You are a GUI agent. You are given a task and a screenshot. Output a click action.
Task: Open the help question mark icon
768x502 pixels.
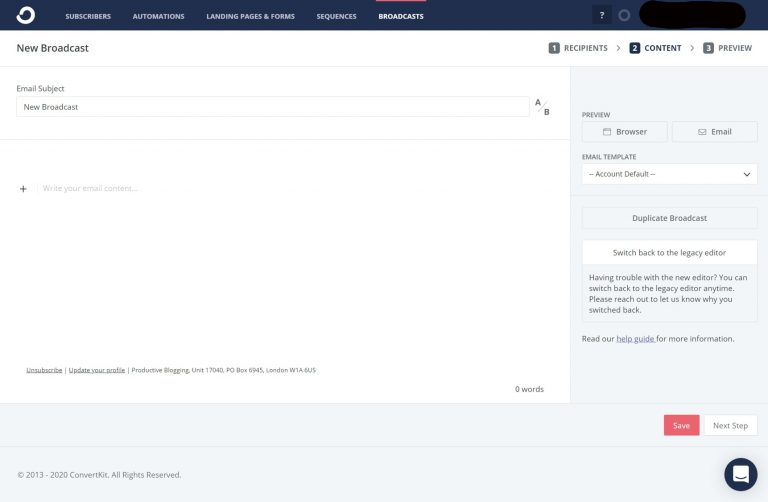tap(601, 15)
